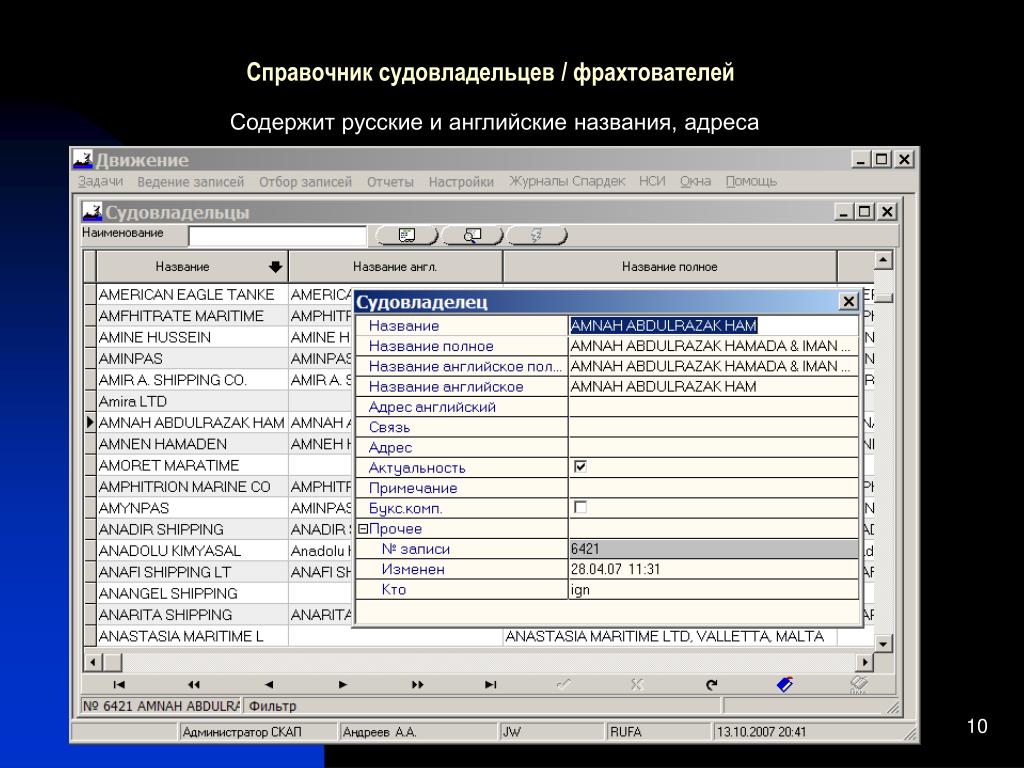Select row AMERICAN EAGLE TANKE
This screenshot has height=768, width=1024.
tap(192, 295)
